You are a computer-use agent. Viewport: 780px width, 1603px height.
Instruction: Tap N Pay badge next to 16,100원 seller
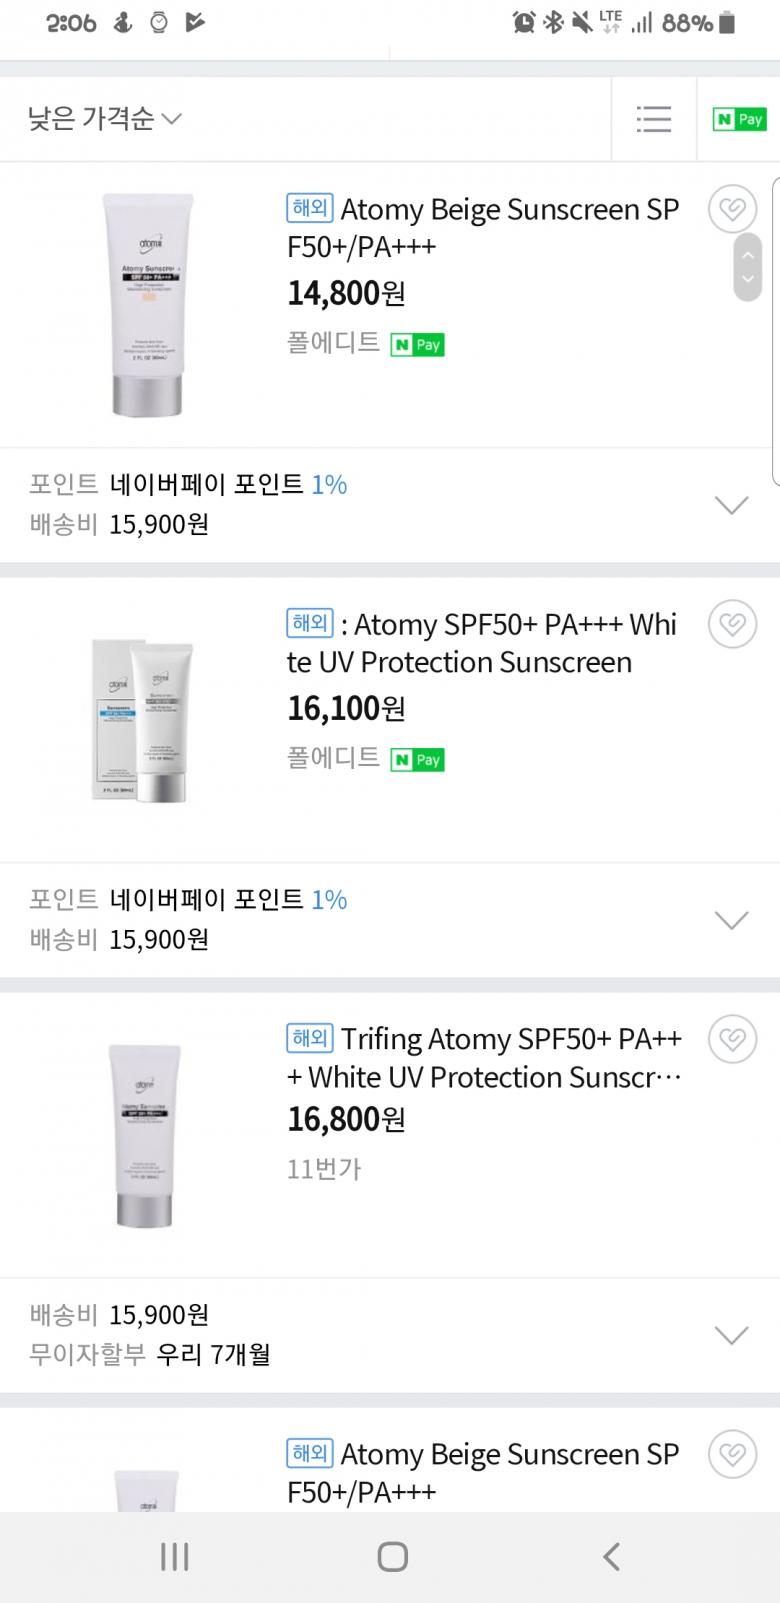pyautogui.click(x=417, y=760)
